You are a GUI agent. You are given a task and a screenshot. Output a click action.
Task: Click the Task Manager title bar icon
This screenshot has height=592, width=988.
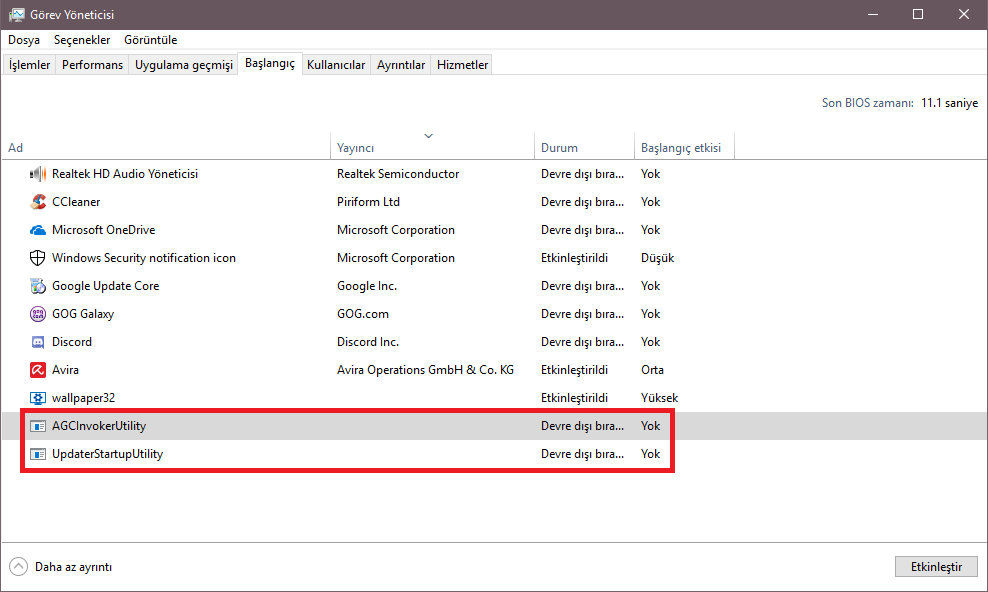coord(16,14)
